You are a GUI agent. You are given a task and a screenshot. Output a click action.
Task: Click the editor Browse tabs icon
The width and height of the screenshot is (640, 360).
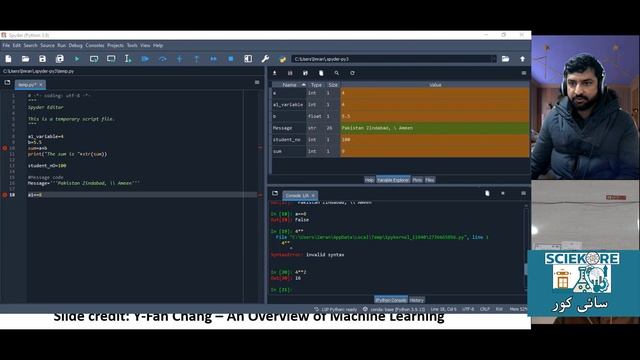[7, 83]
